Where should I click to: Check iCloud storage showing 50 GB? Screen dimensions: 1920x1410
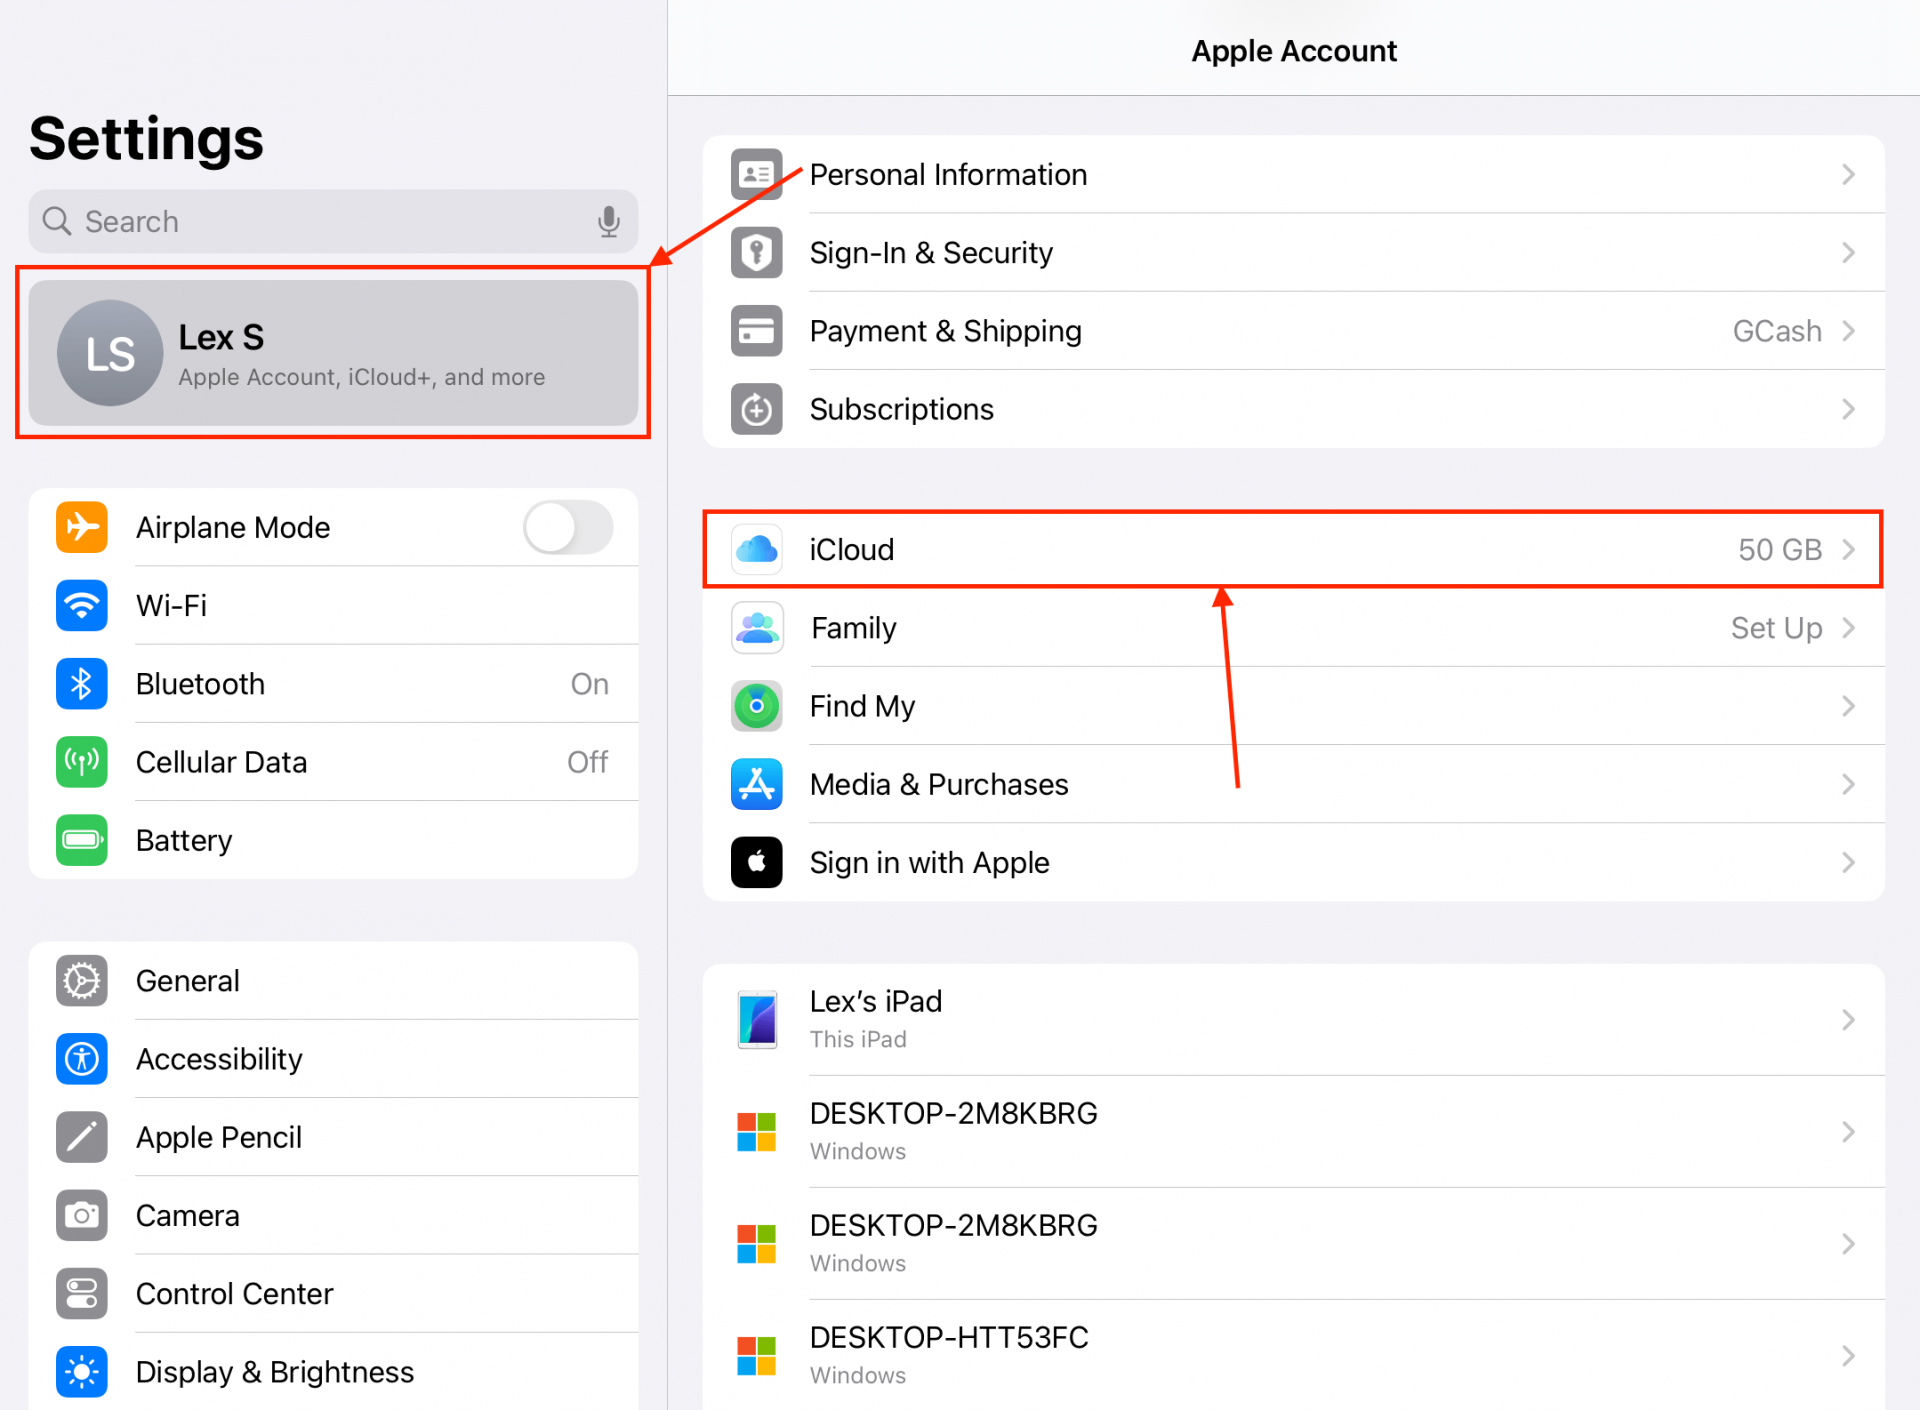[x=1780, y=549]
